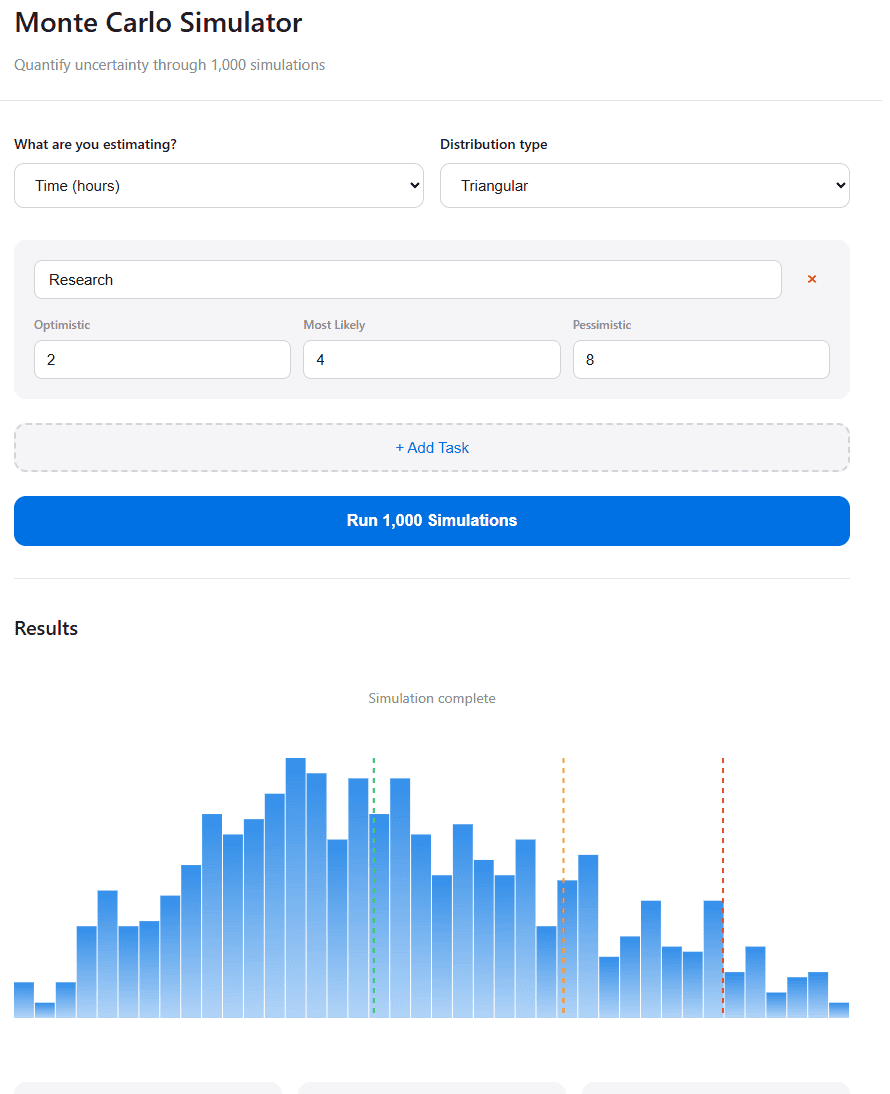Click the green dashed percentile marker
Viewport: 890px width, 1094px height.
pos(373,885)
